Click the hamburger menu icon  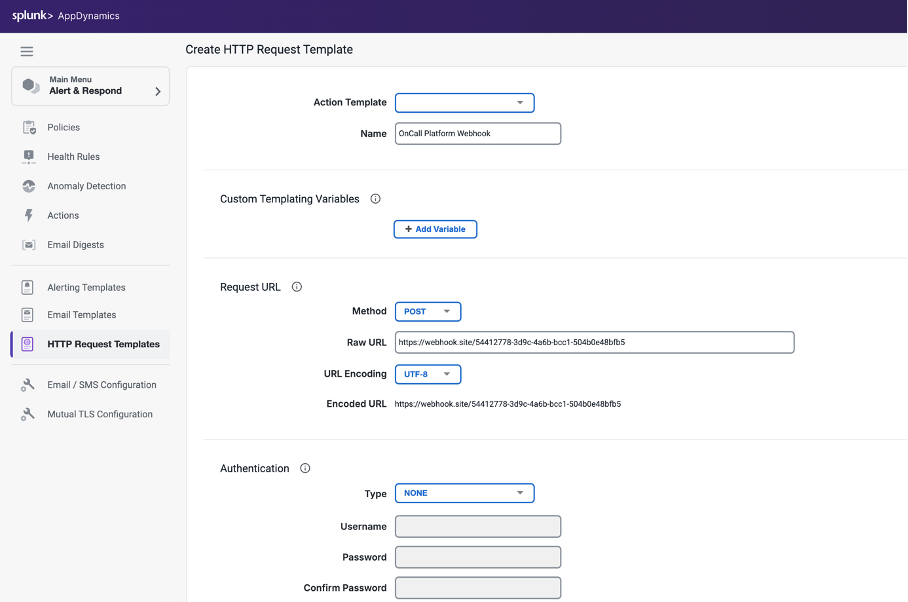(x=27, y=51)
